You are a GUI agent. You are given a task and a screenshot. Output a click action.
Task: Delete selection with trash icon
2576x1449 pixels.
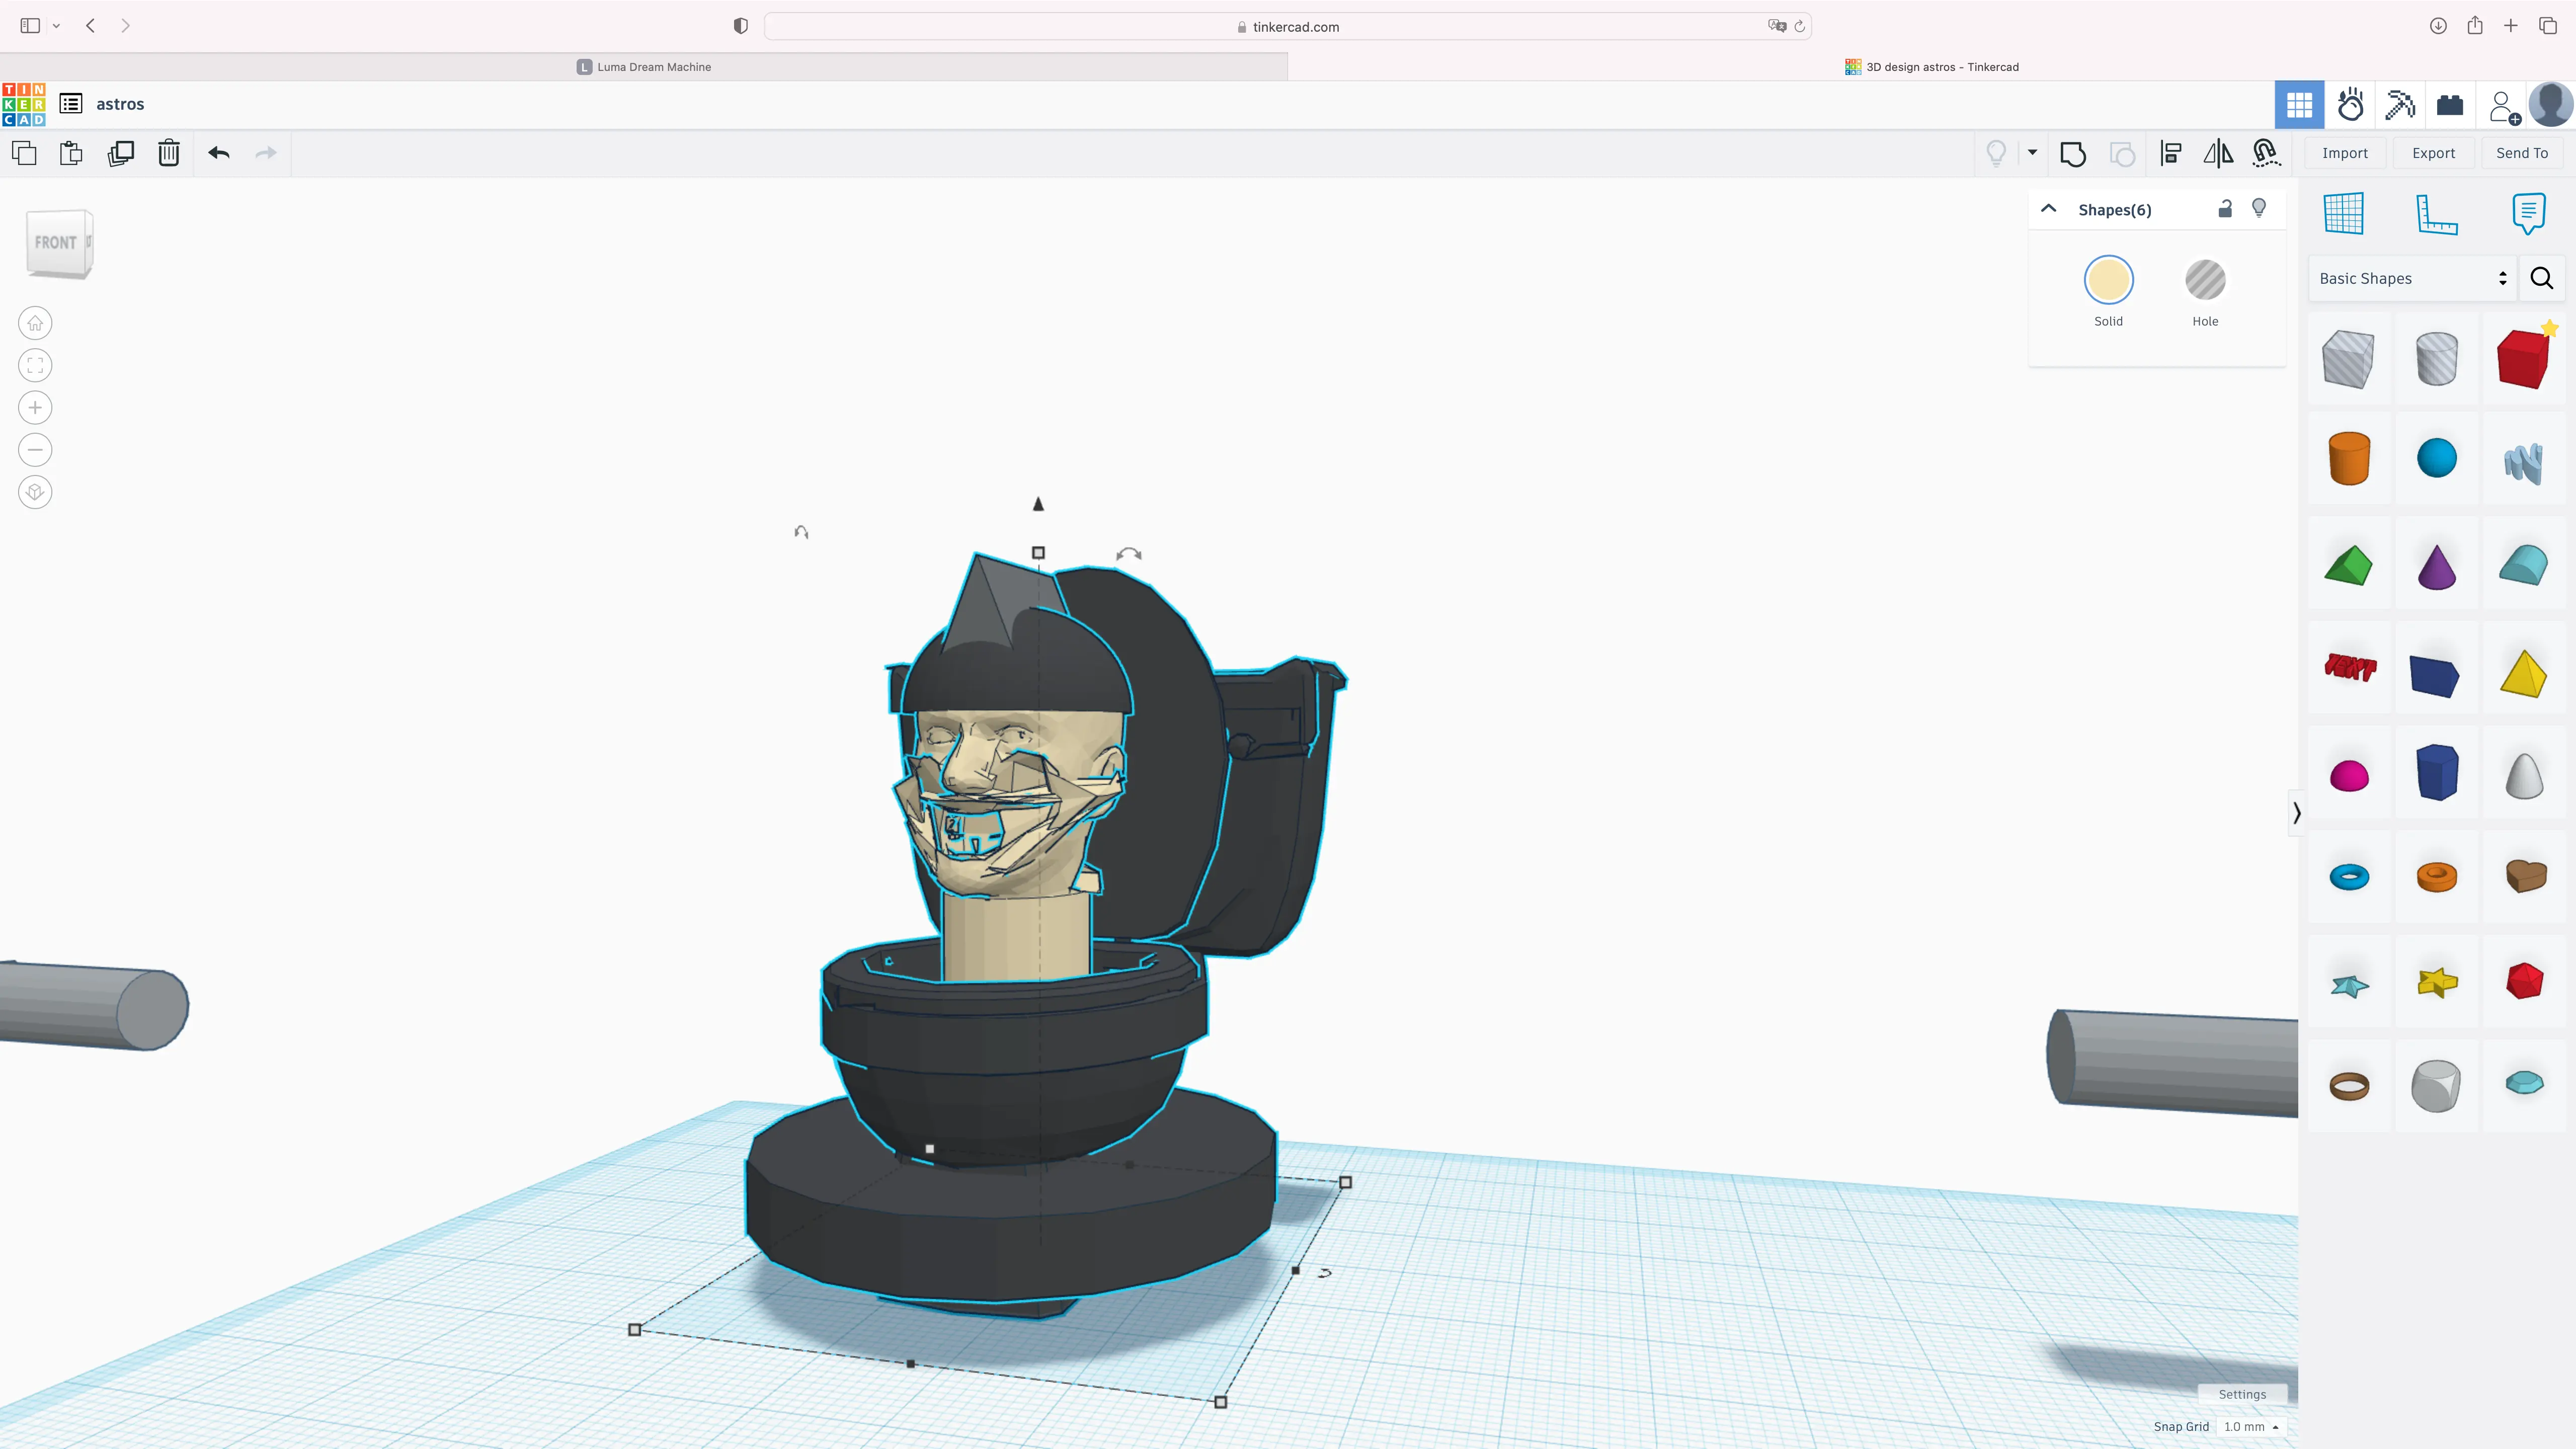click(x=169, y=153)
